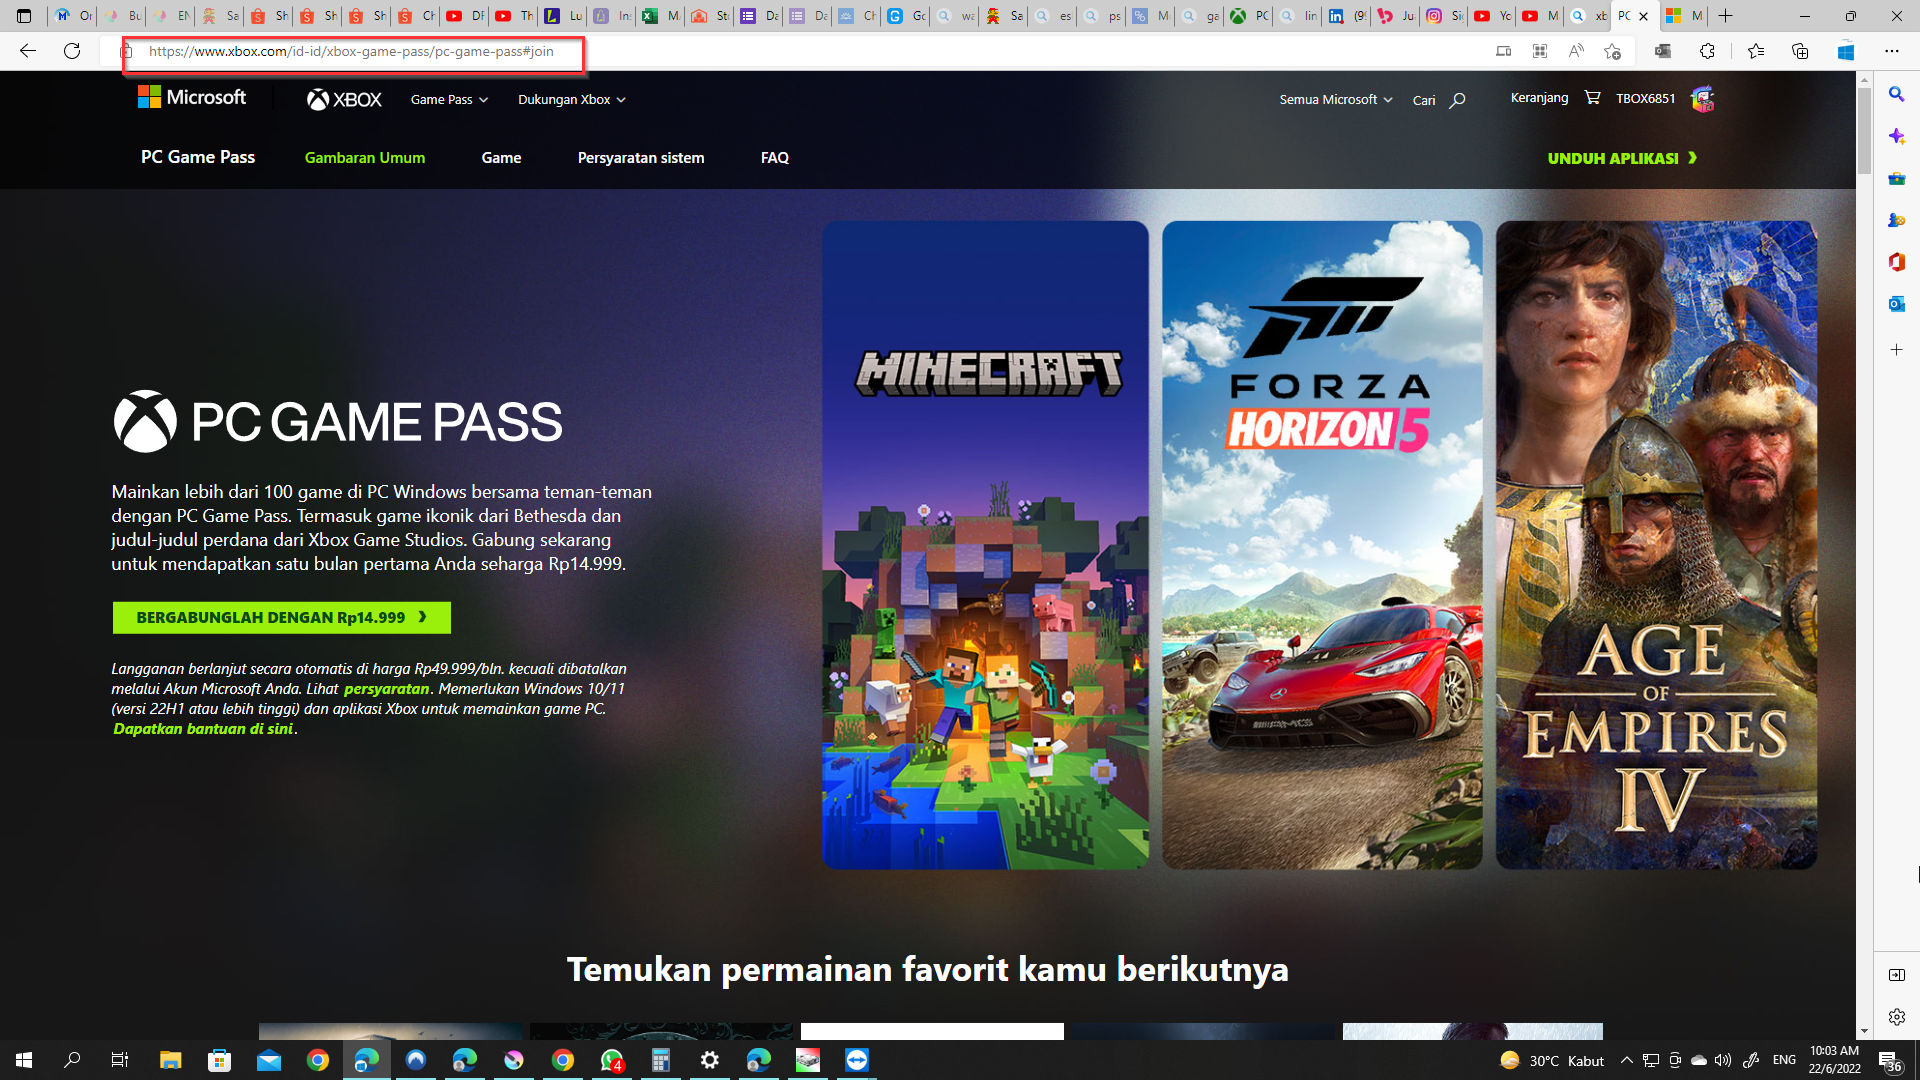The image size is (1920, 1080).
Task: Expand the Game Pass dropdown menu
Action: (449, 99)
